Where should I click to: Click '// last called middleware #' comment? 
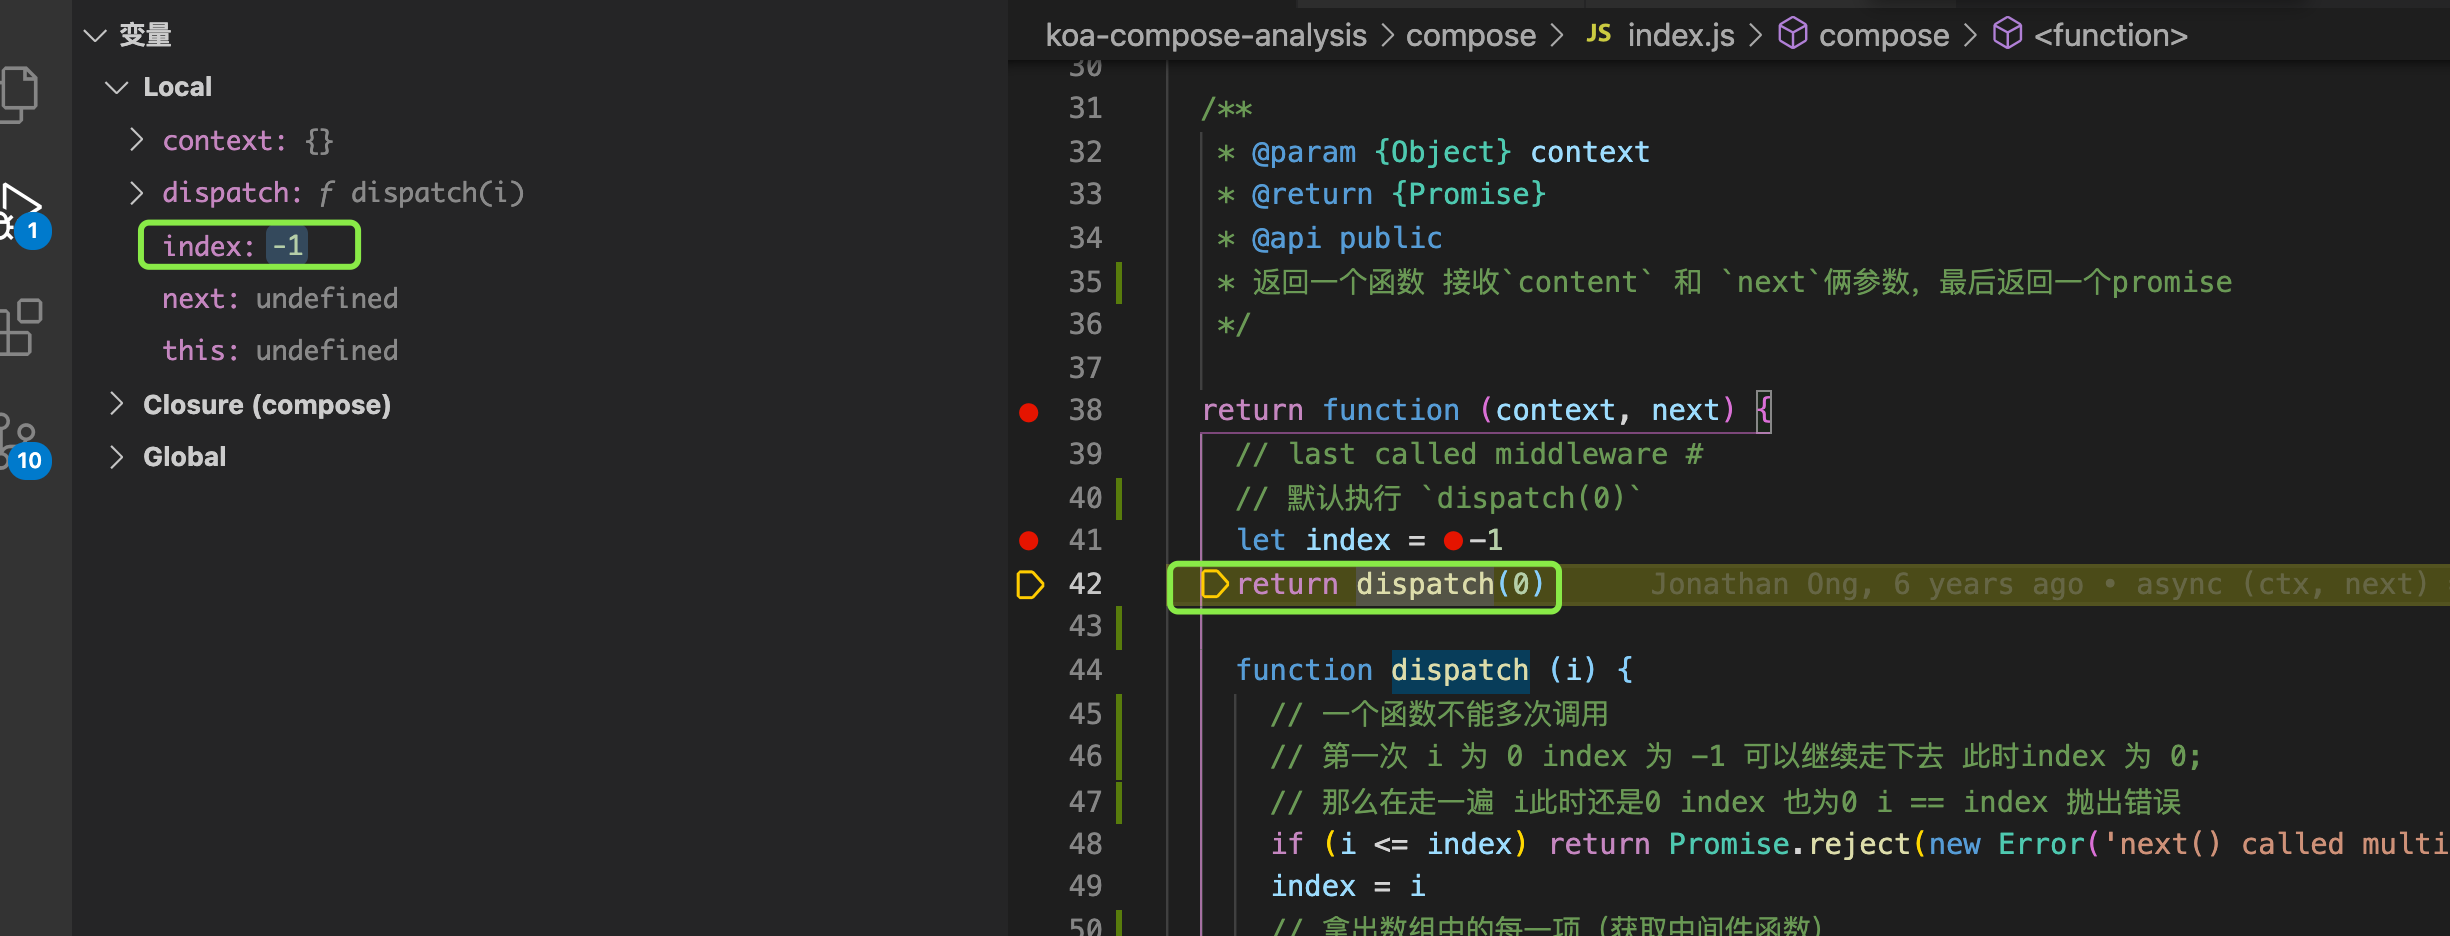(1469, 454)
